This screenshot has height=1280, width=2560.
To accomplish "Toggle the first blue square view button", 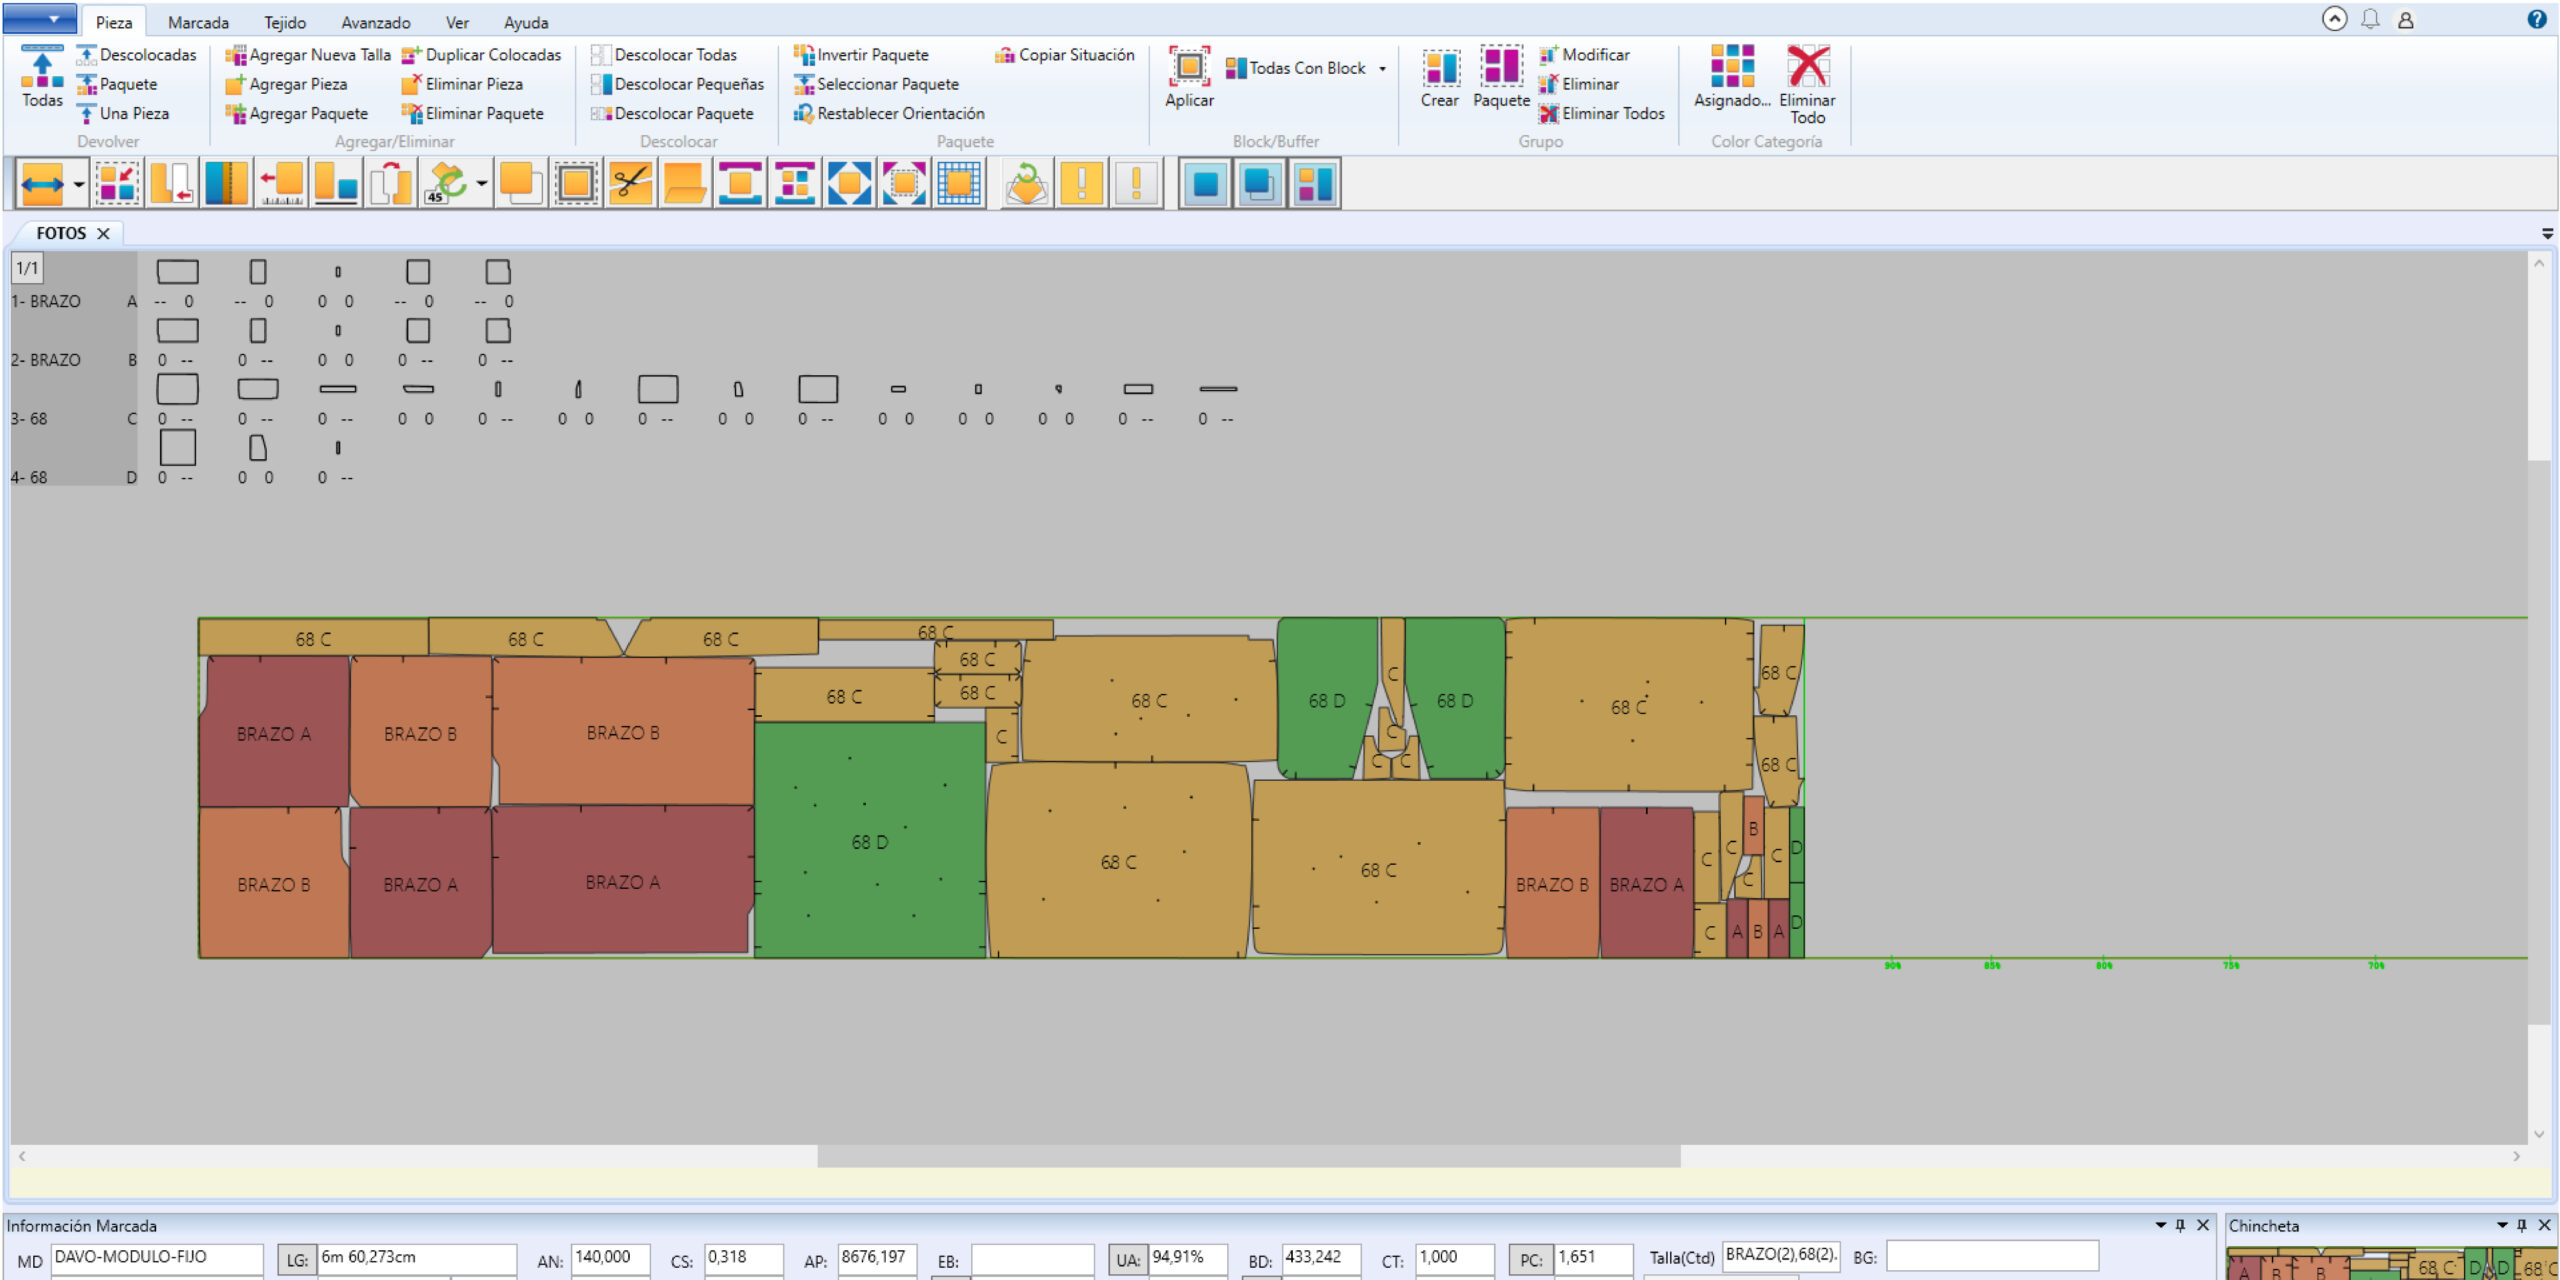I will (x=1205, y=184).
